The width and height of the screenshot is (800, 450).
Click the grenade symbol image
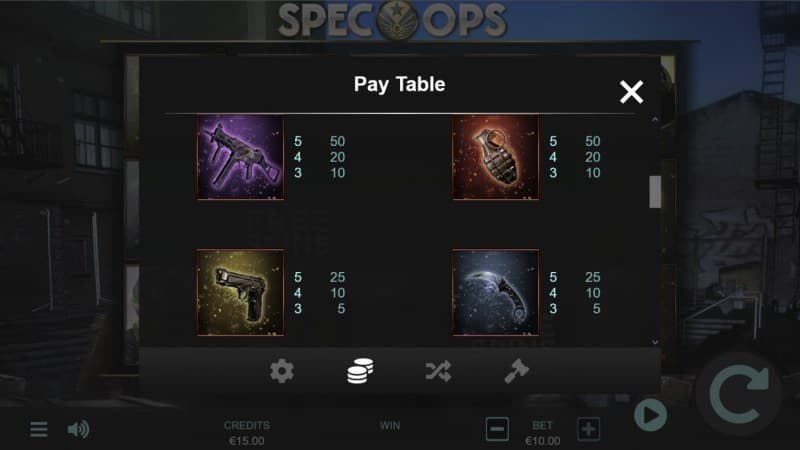click(495, 157)
